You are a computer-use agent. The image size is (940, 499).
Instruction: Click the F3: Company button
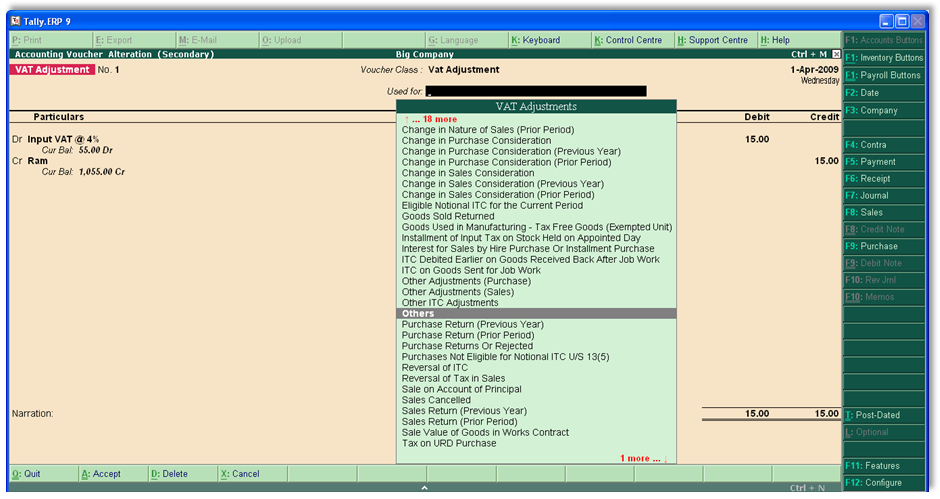[x=884, y=110]
